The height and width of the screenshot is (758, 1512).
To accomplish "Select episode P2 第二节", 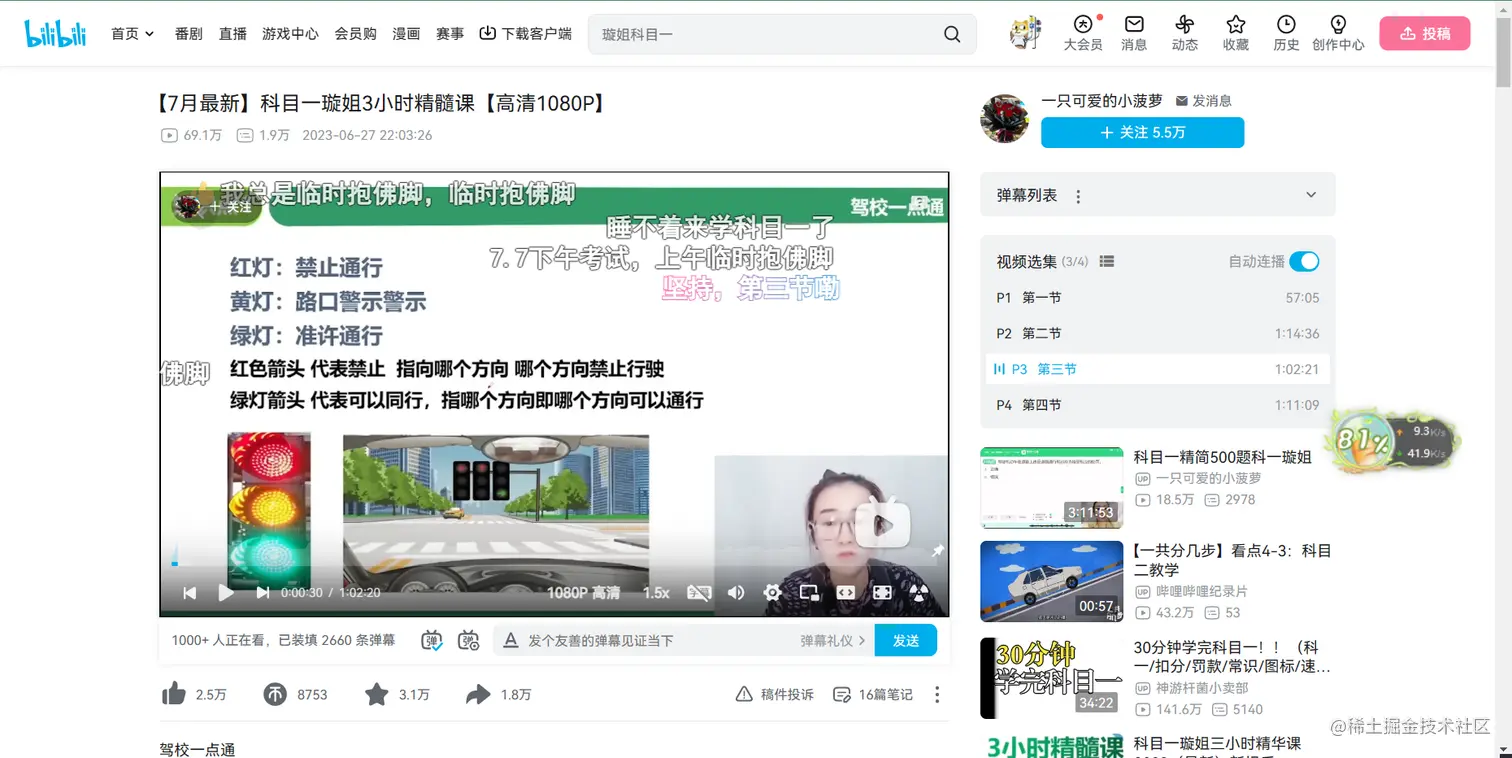I will click(1158, 334).
